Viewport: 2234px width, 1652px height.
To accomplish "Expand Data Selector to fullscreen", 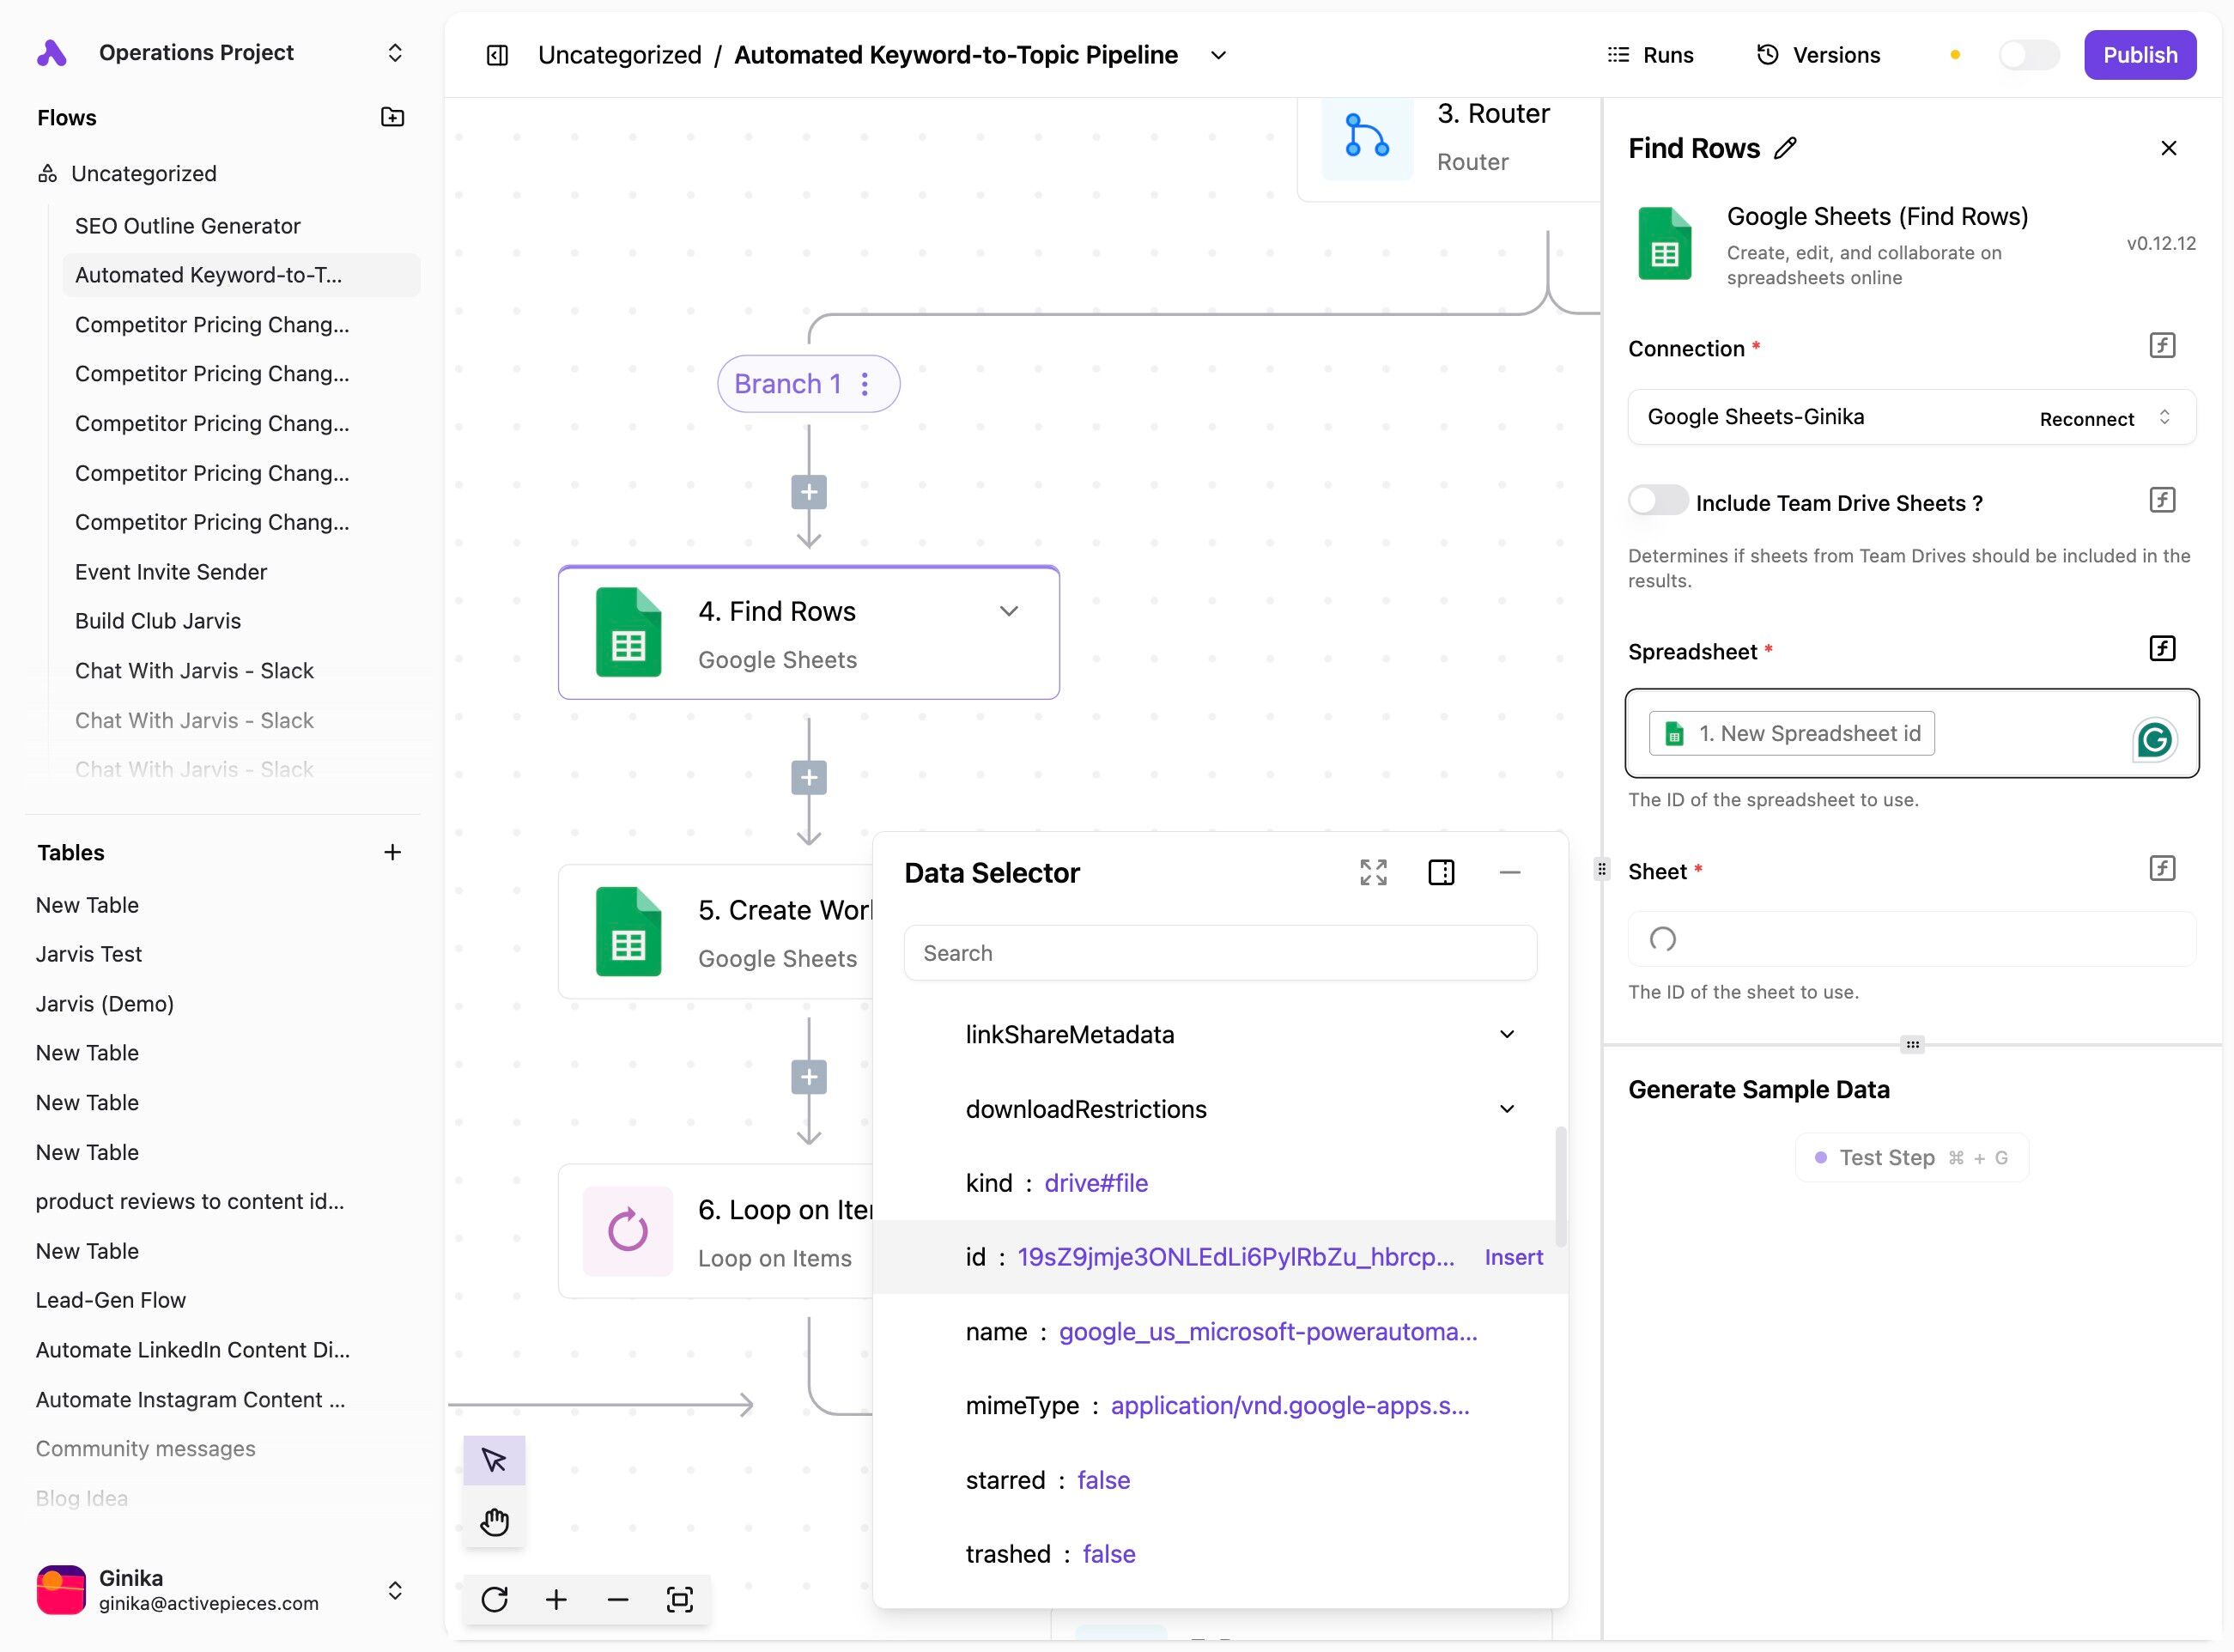I will point(1373,872).
